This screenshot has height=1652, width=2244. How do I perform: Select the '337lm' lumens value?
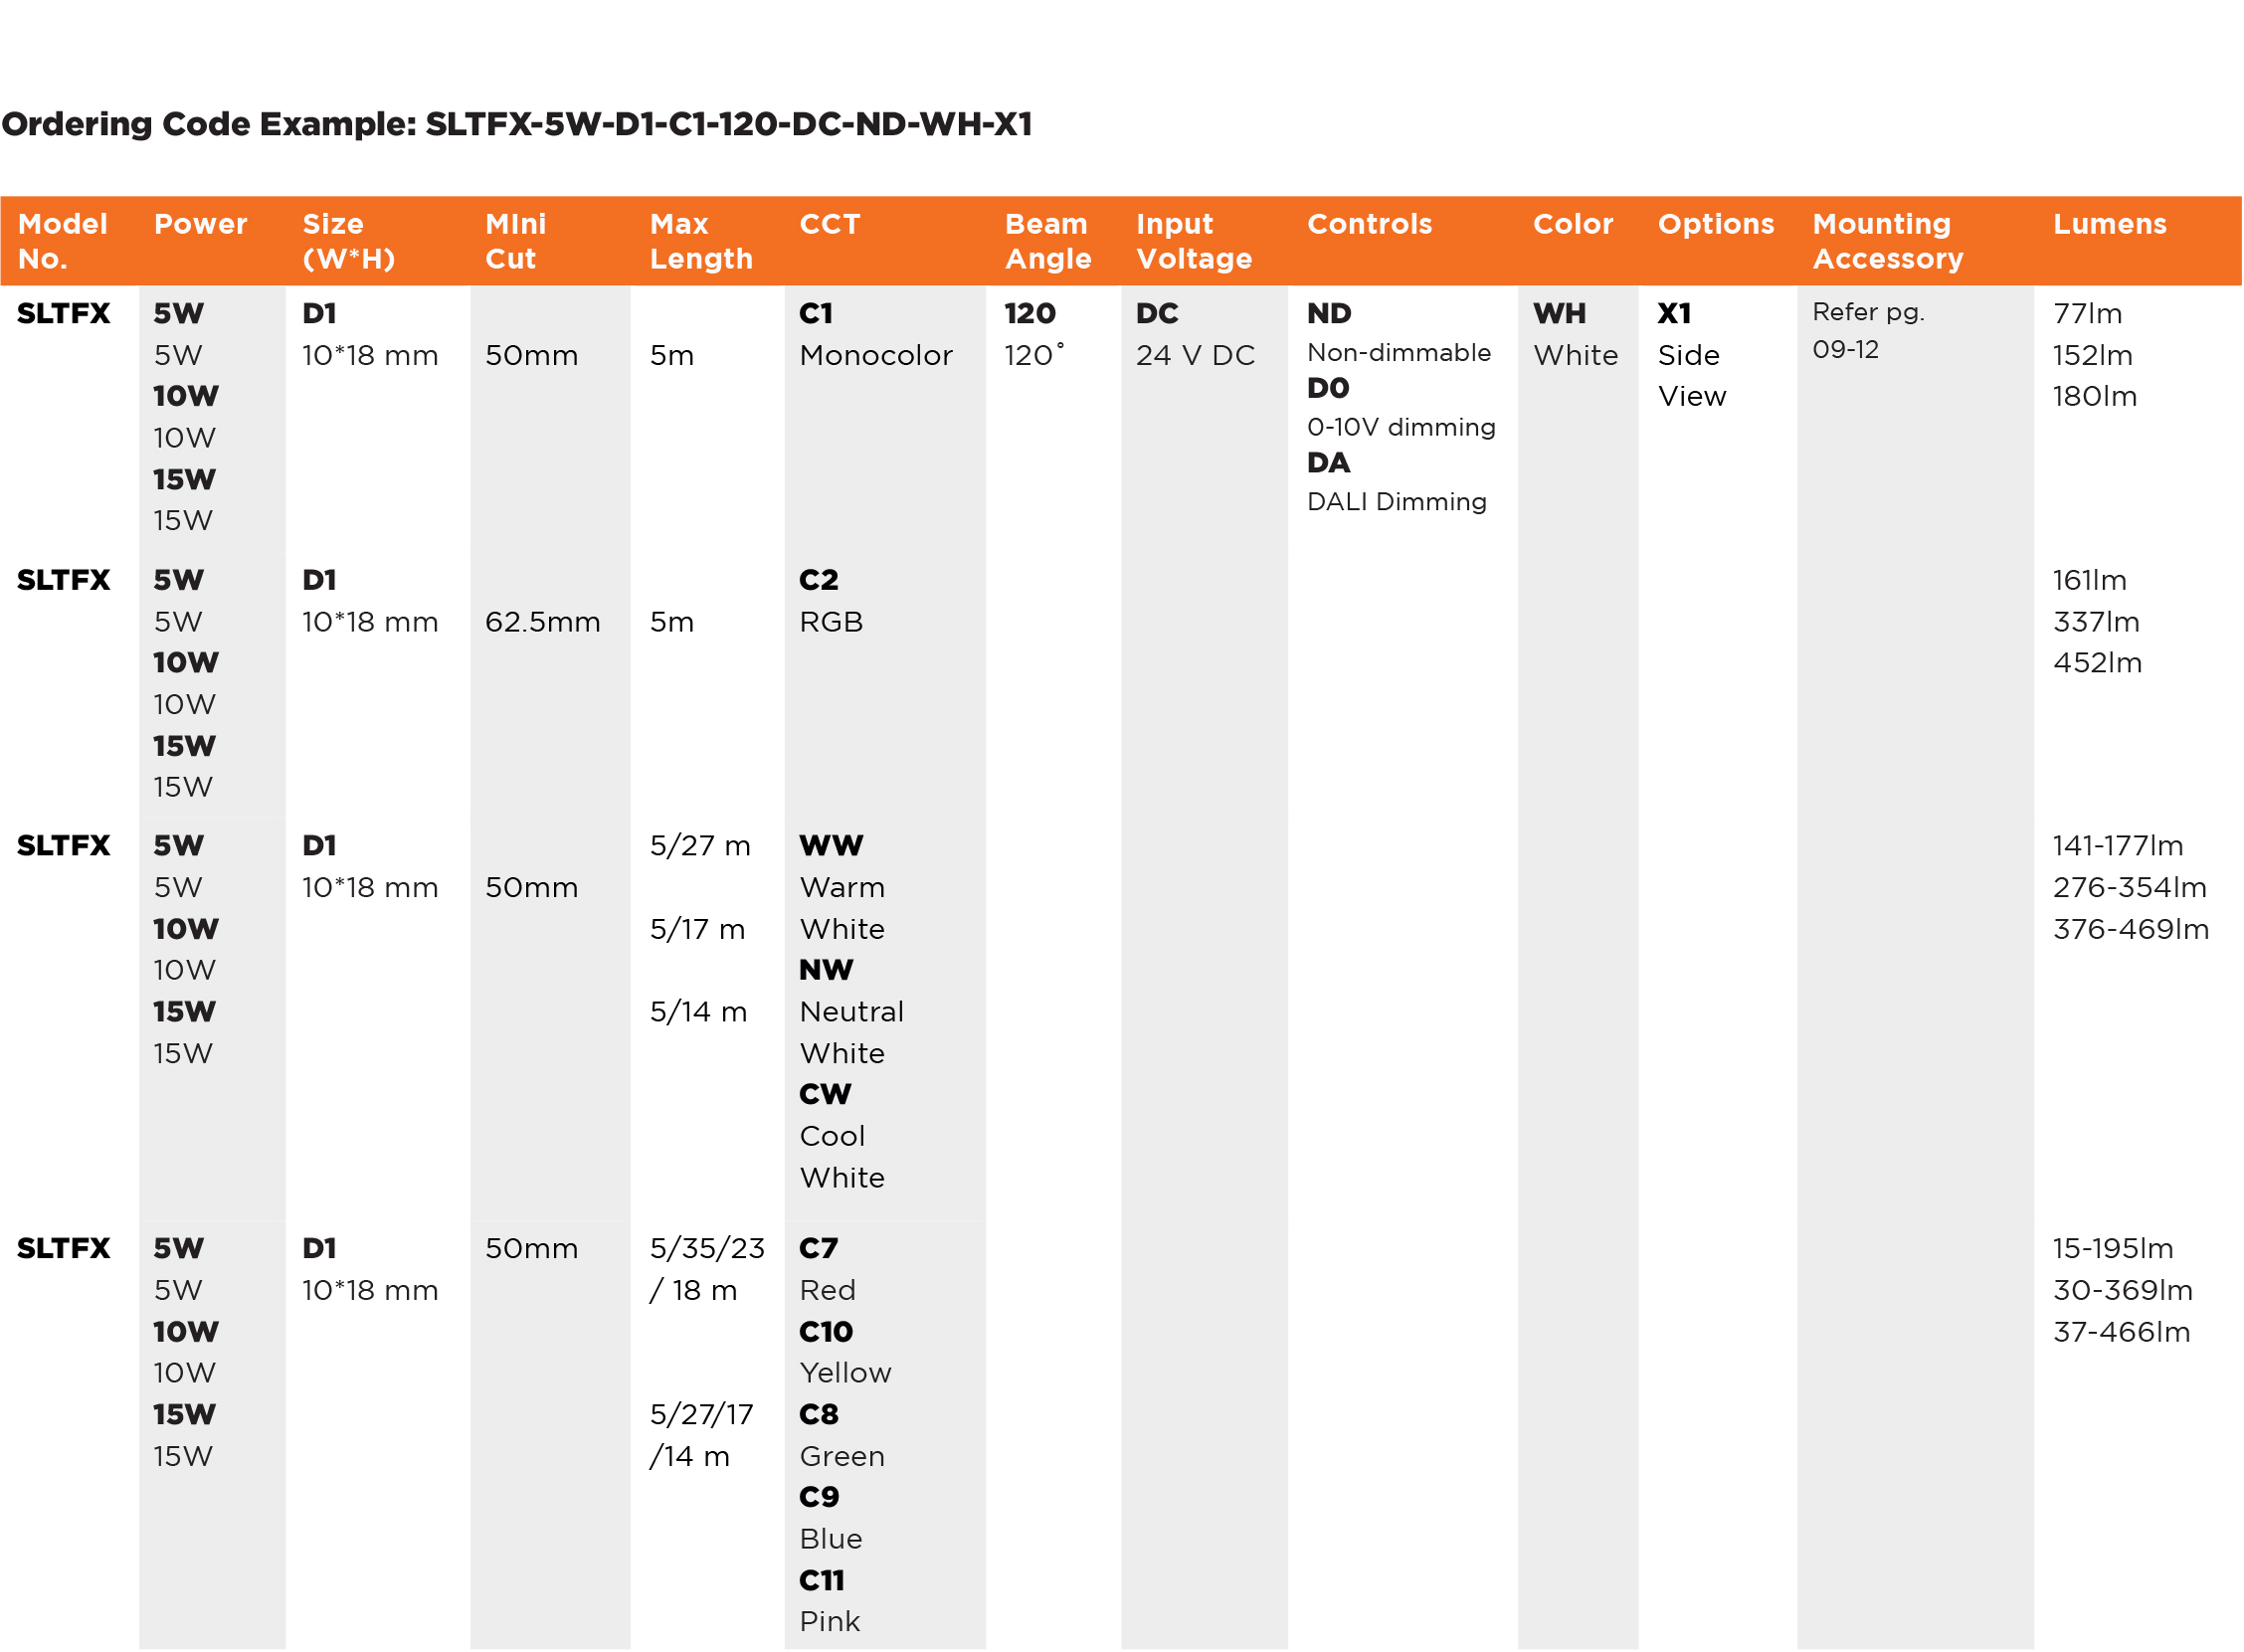tap(2096, 623)
